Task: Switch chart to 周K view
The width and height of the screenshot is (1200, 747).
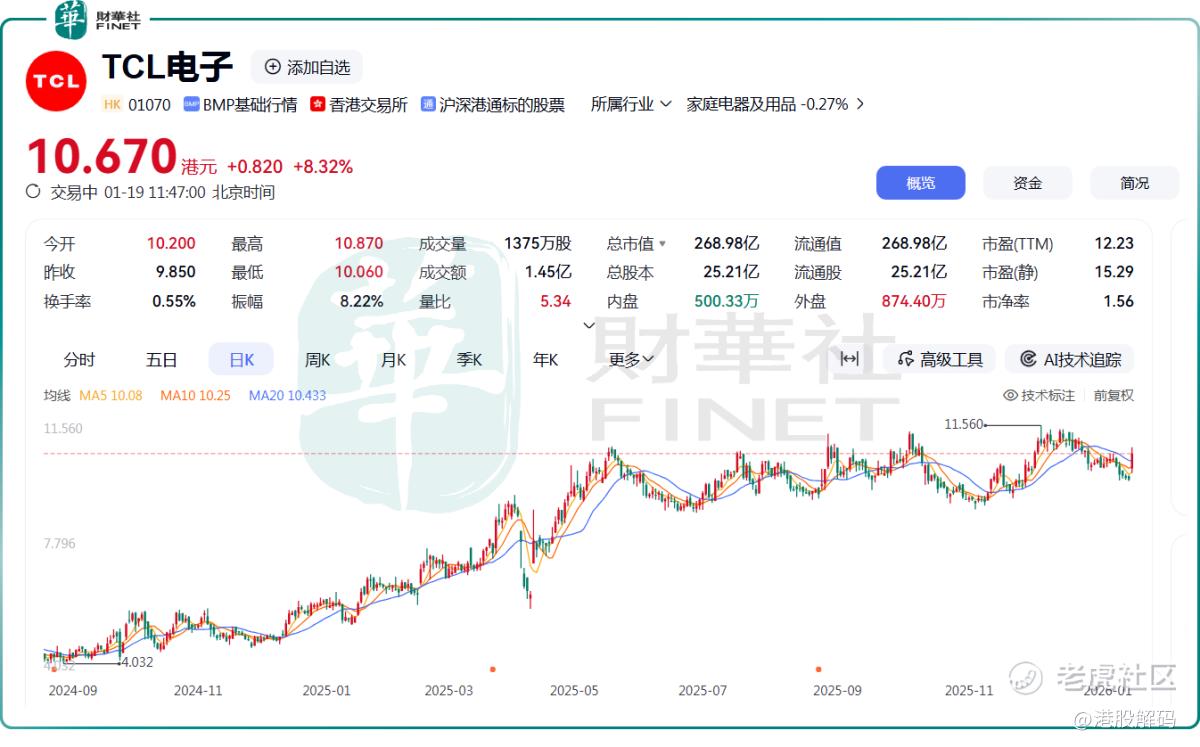Action: click(317, 360)
